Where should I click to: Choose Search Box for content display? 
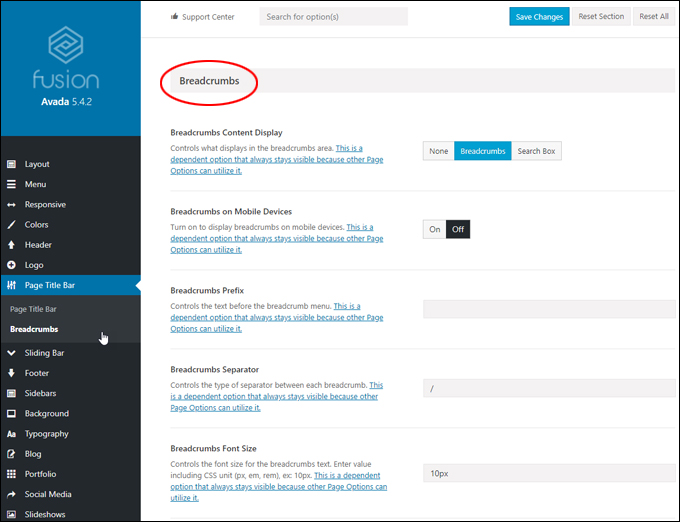[x=536, y=151]
